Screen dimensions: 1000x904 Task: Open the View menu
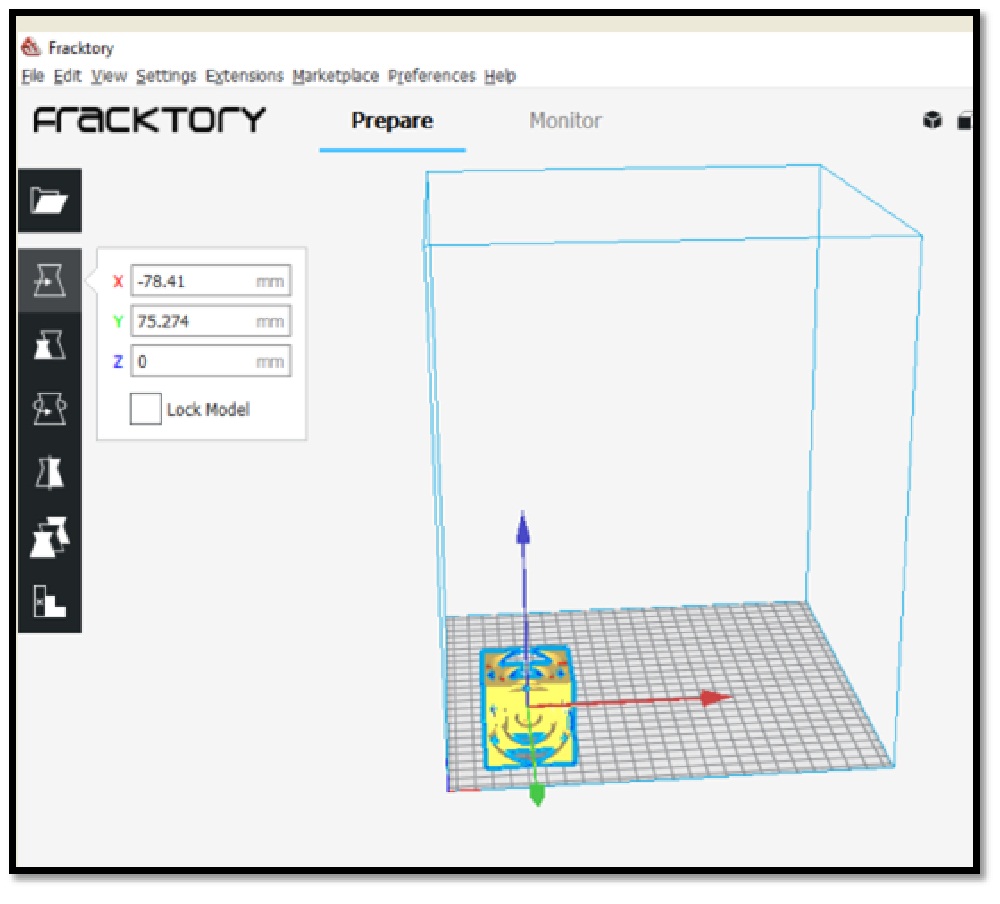[x=109, y=76]
